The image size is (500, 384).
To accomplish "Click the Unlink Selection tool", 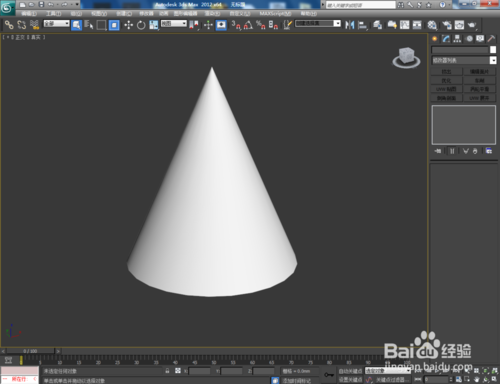I will coord(22,25).
